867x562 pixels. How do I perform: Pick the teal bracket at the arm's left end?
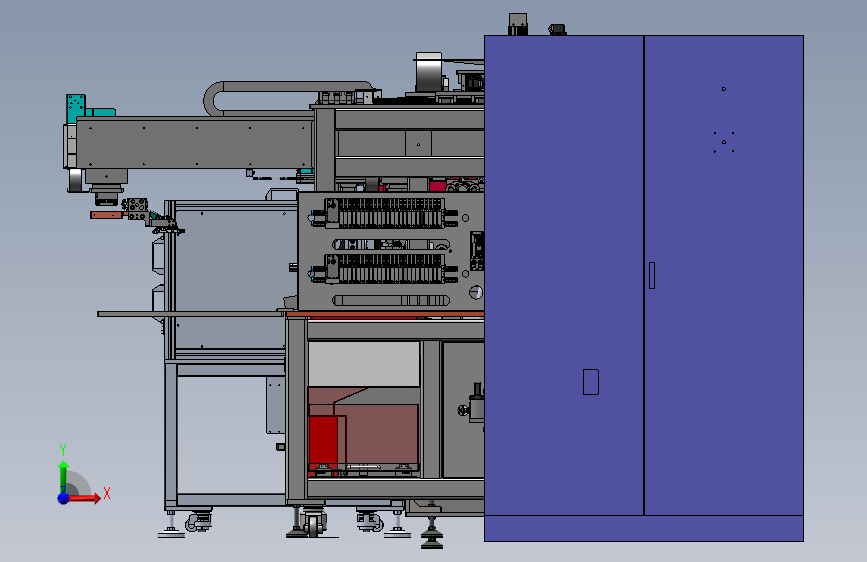pos(76,108)
